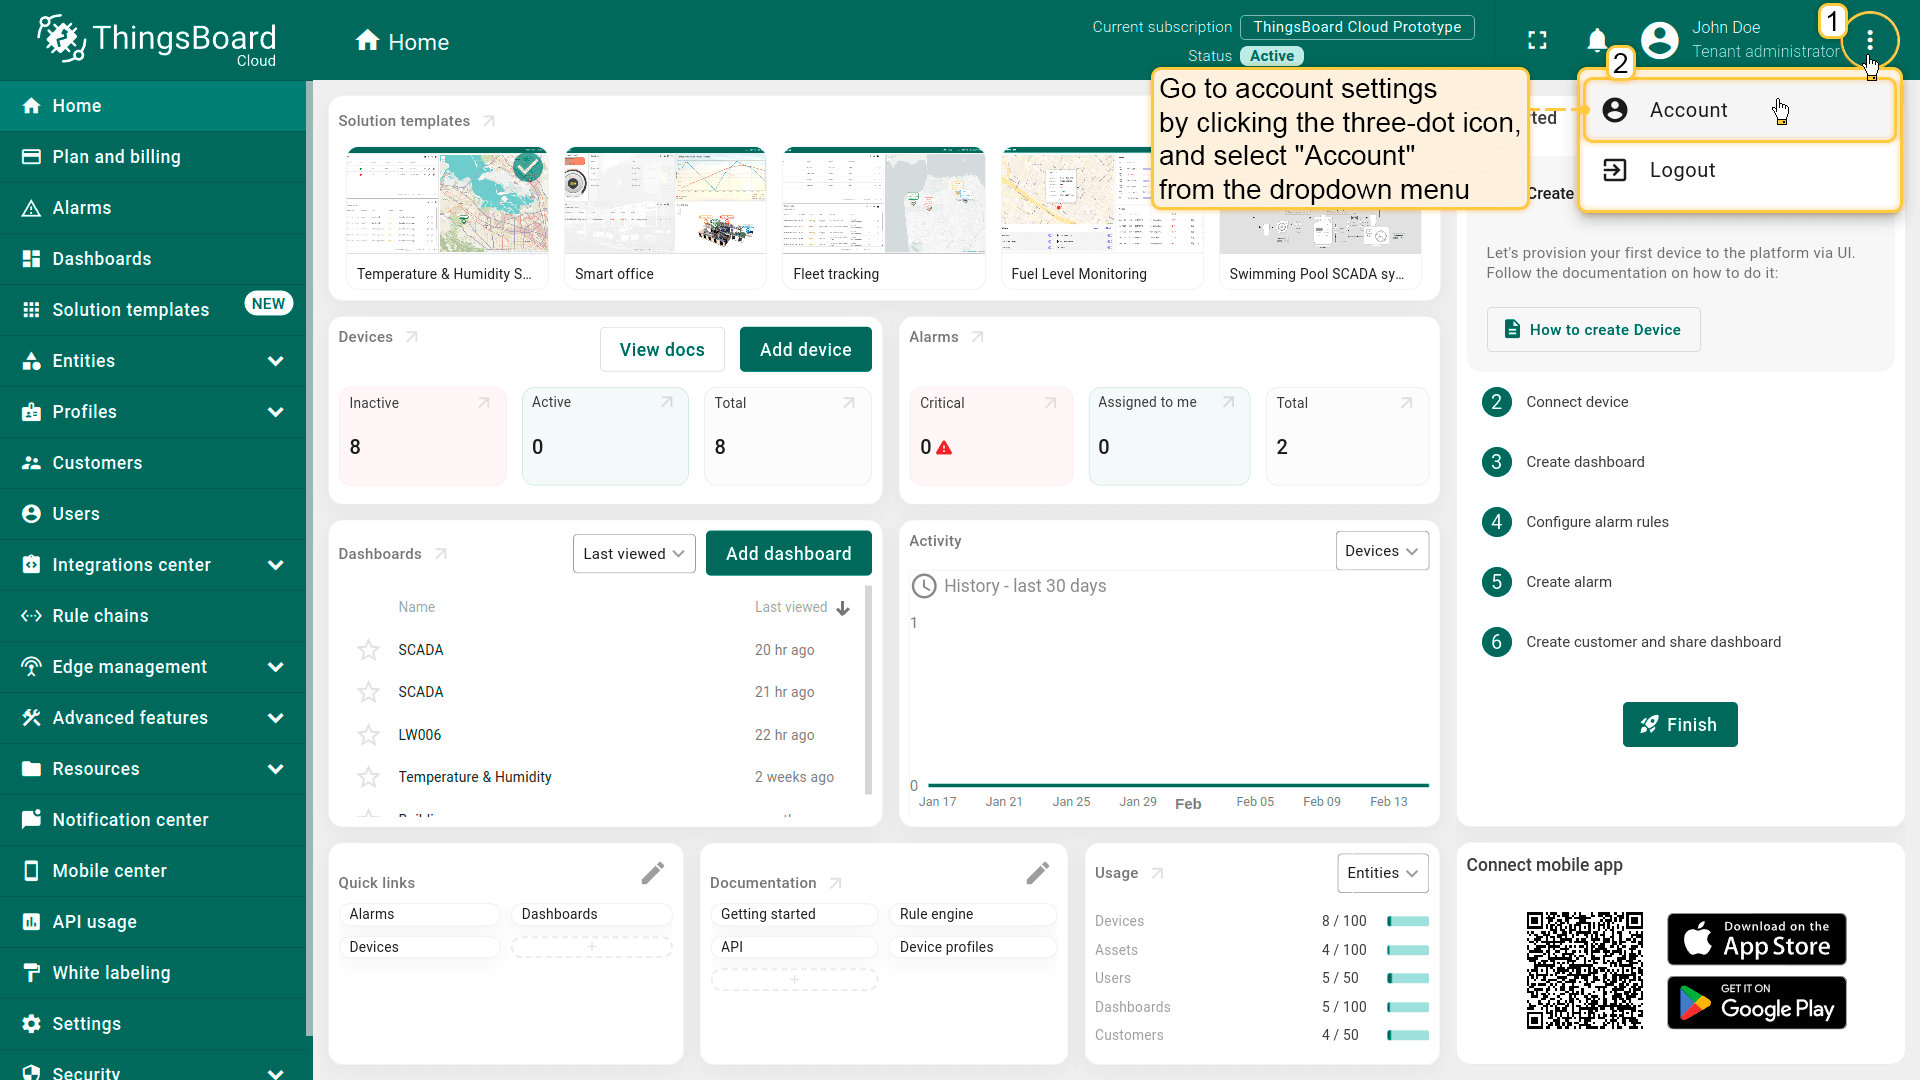This screenshot has width=1920, height=1080.
Task: Click the Add dashboard button
Action: click(788, 554)
